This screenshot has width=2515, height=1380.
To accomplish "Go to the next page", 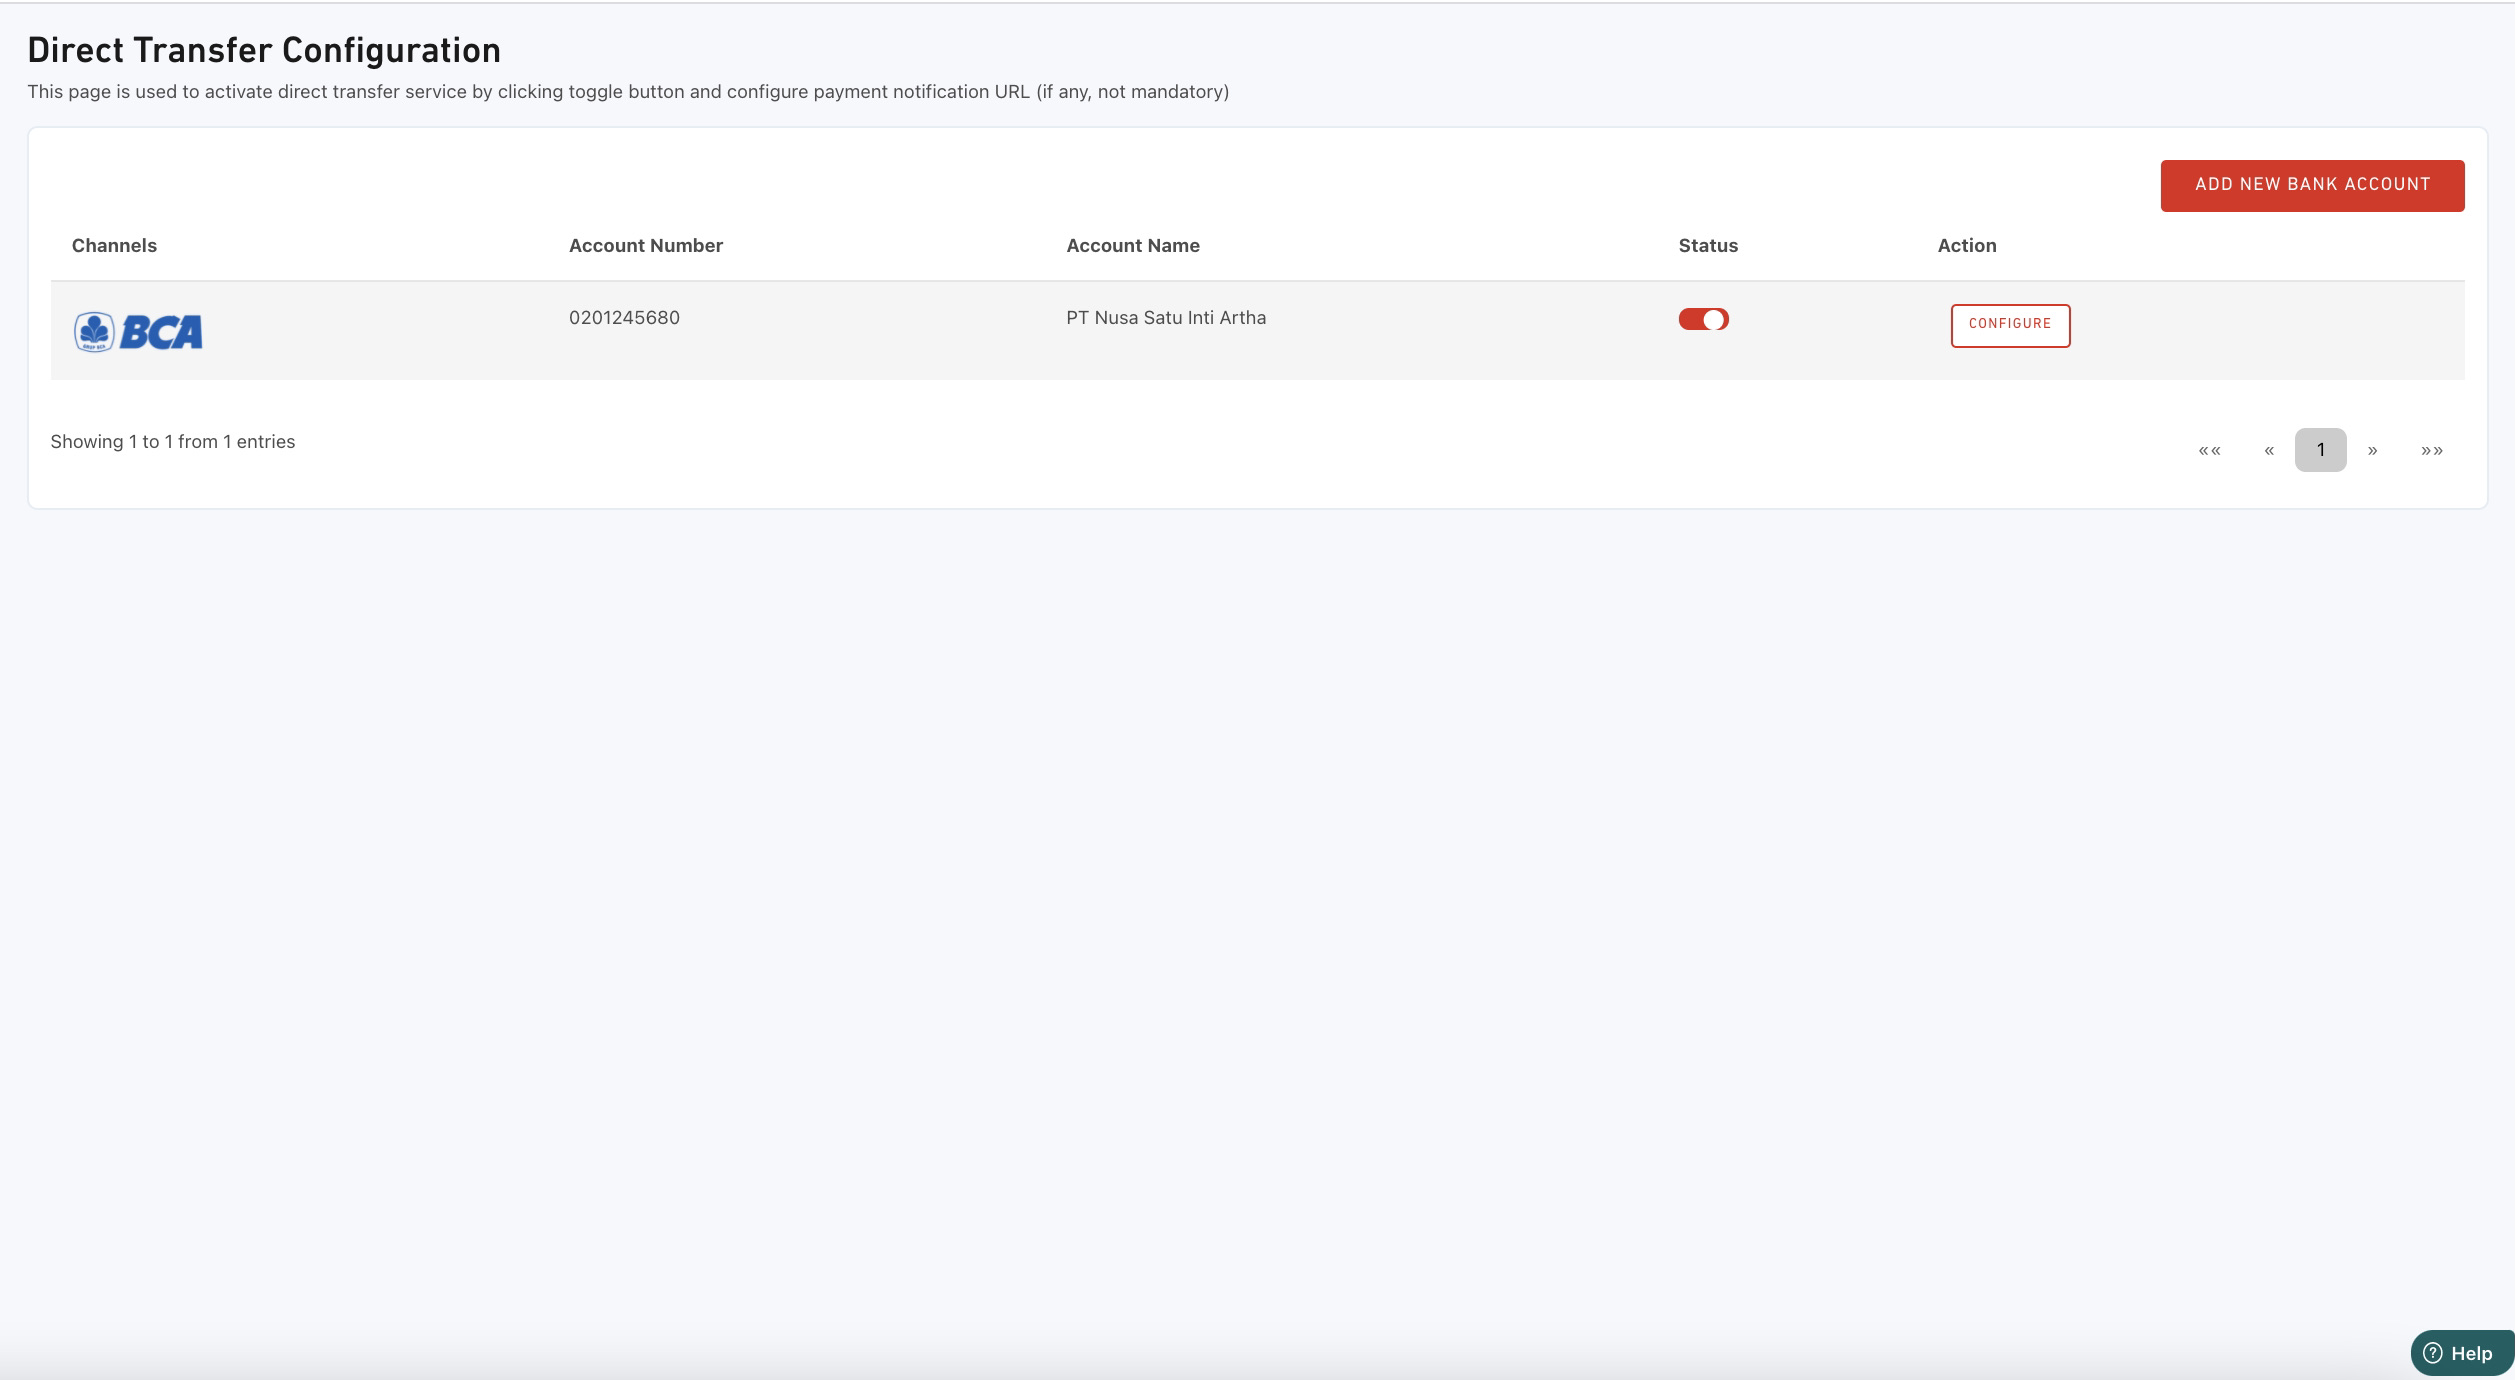I will (2372, 450).
